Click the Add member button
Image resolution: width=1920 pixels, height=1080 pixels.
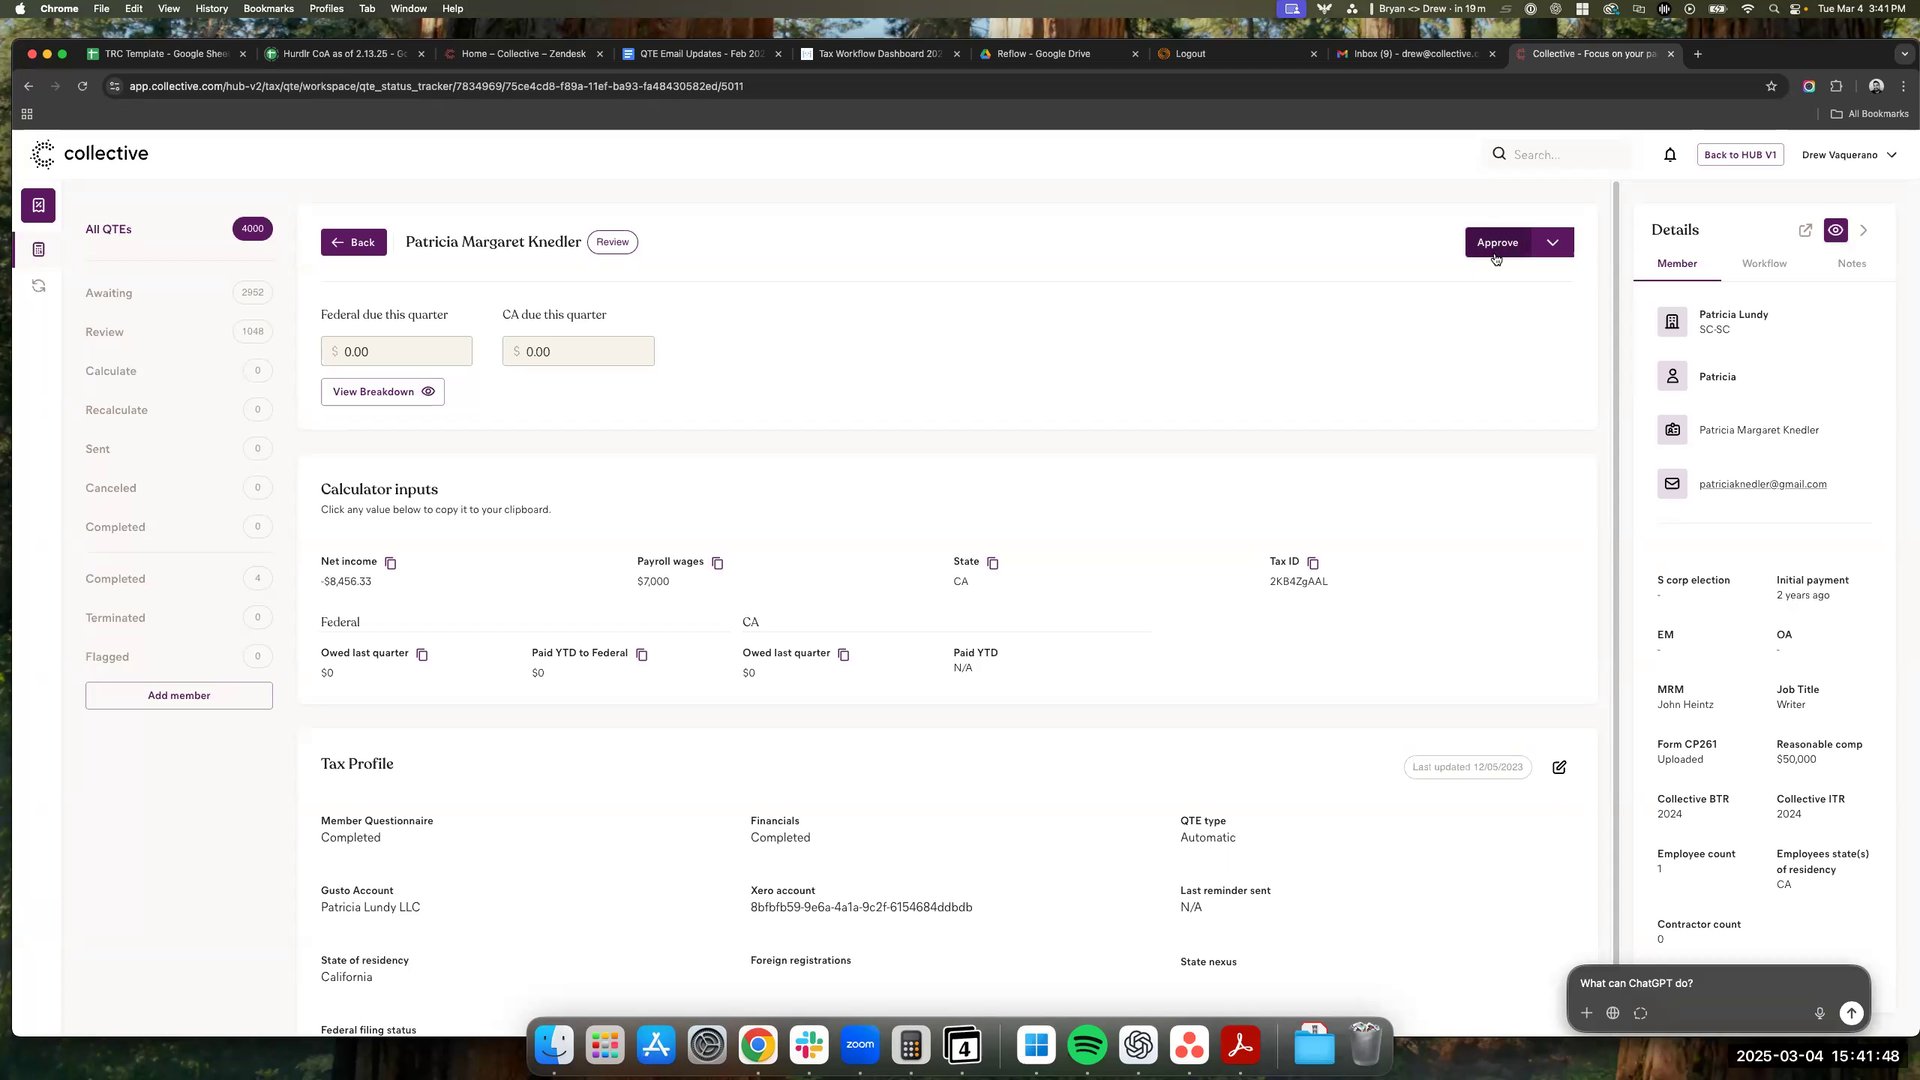click(x=179, y=696)
